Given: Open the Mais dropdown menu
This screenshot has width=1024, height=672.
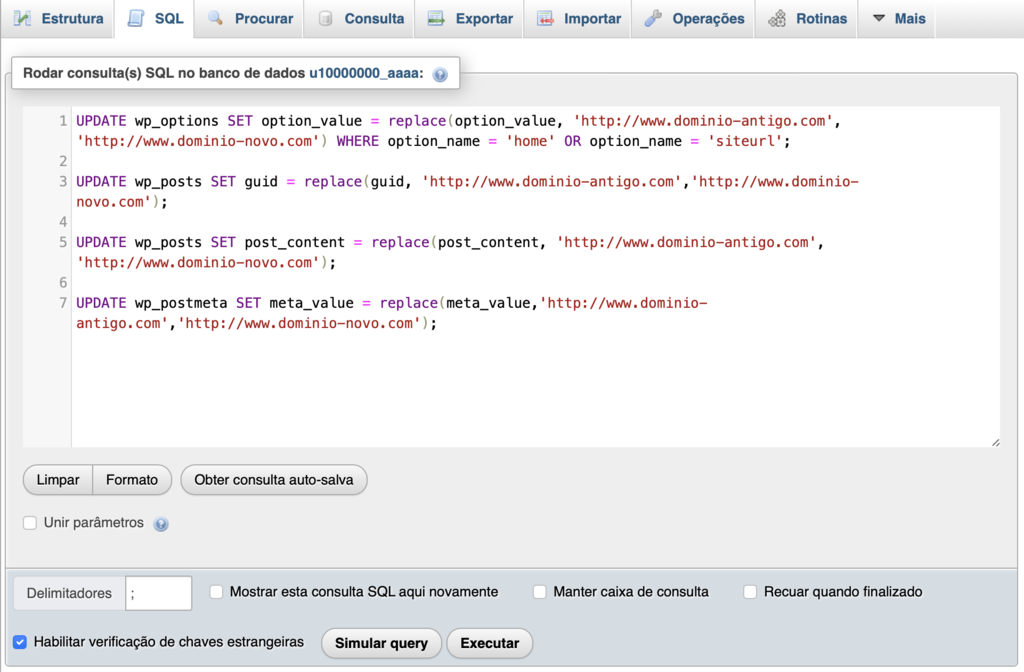Looking at the screenshot, I should [x=897, y=18].
